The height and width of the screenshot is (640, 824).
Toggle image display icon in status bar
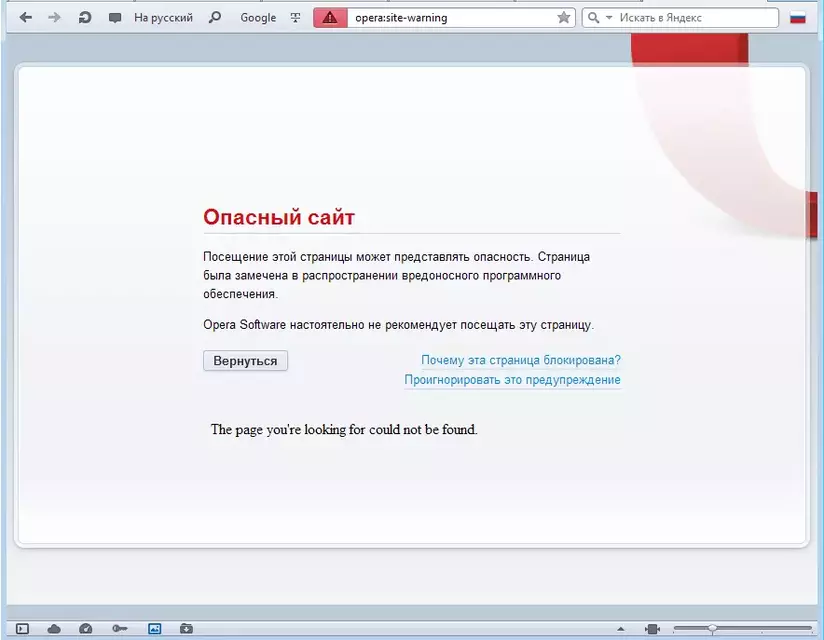(154, 628)
